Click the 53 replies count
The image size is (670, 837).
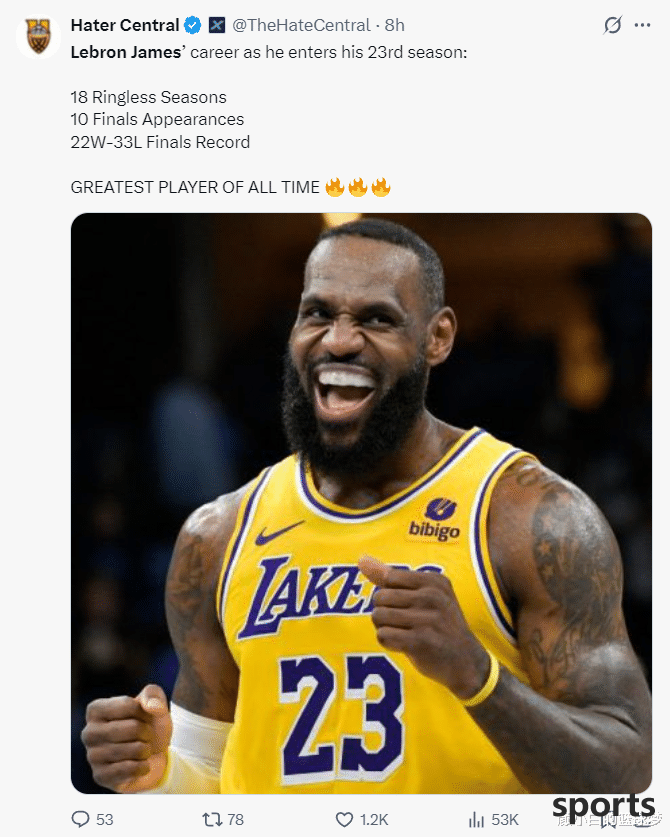click(x=105, y=819)
